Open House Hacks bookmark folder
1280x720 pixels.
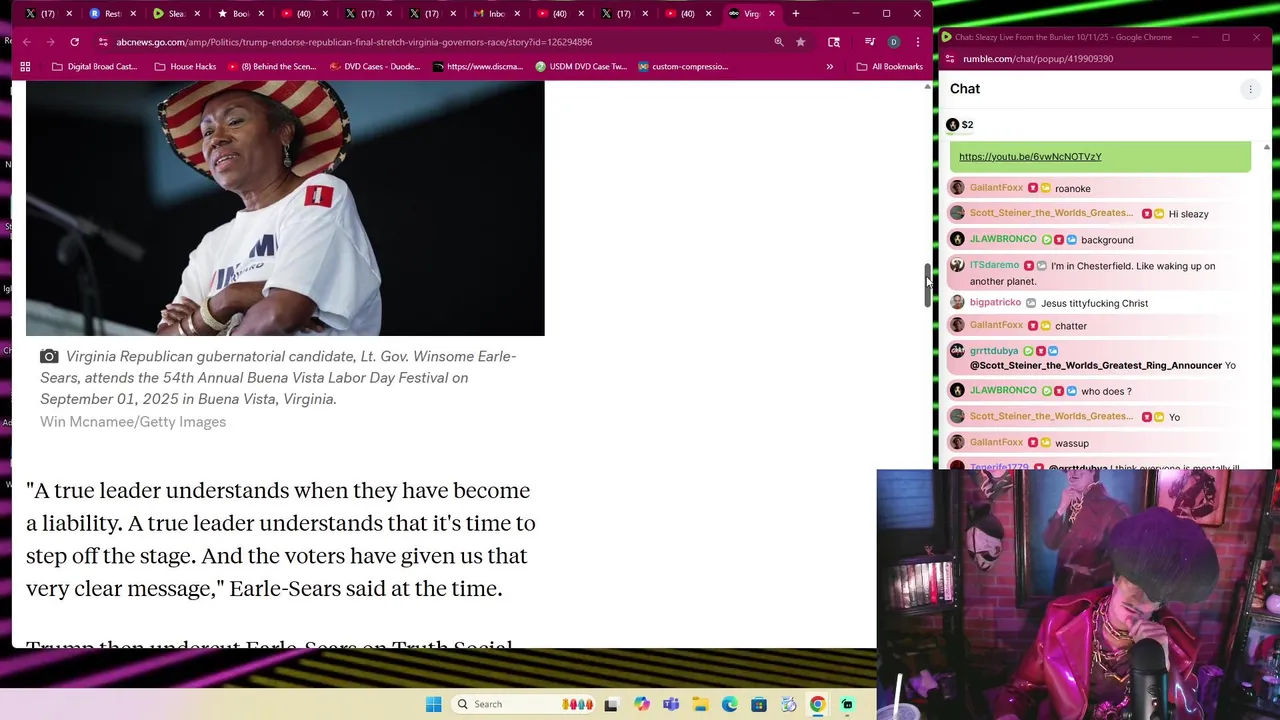coord(185,67)
